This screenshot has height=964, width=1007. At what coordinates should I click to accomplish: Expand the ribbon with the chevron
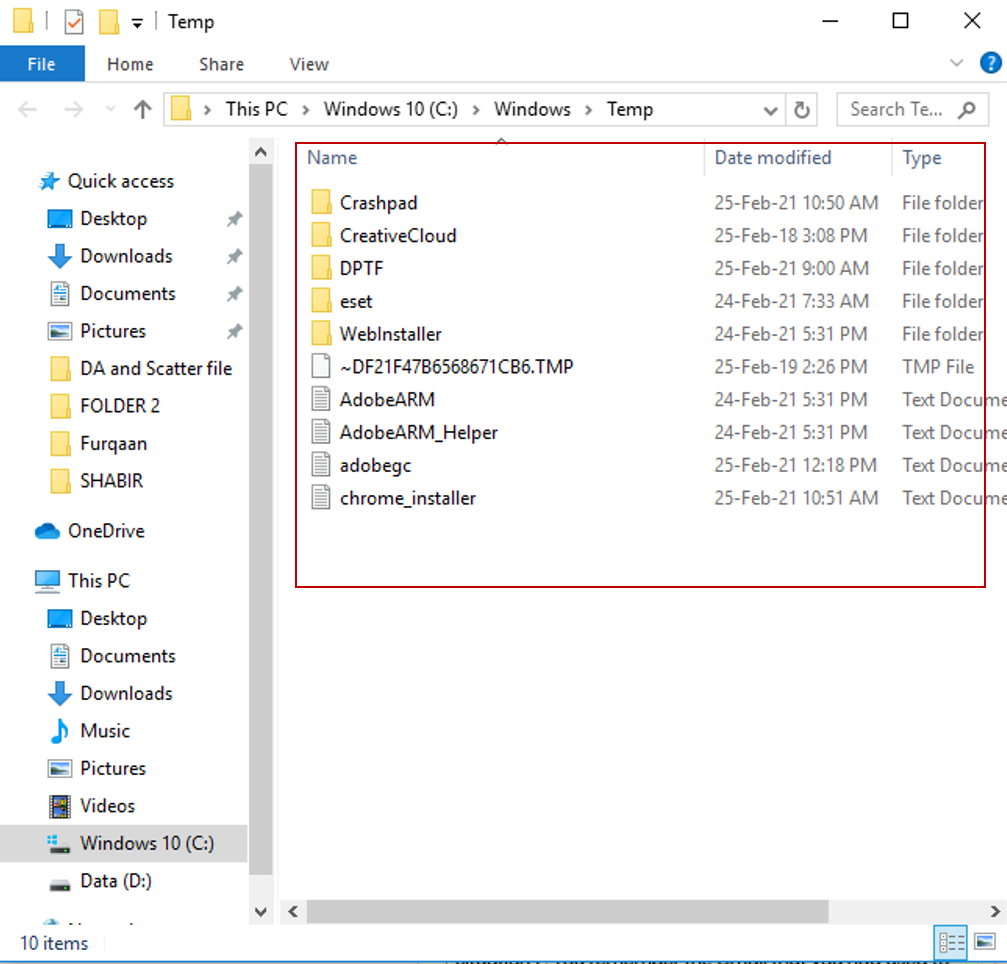(958, 63)
